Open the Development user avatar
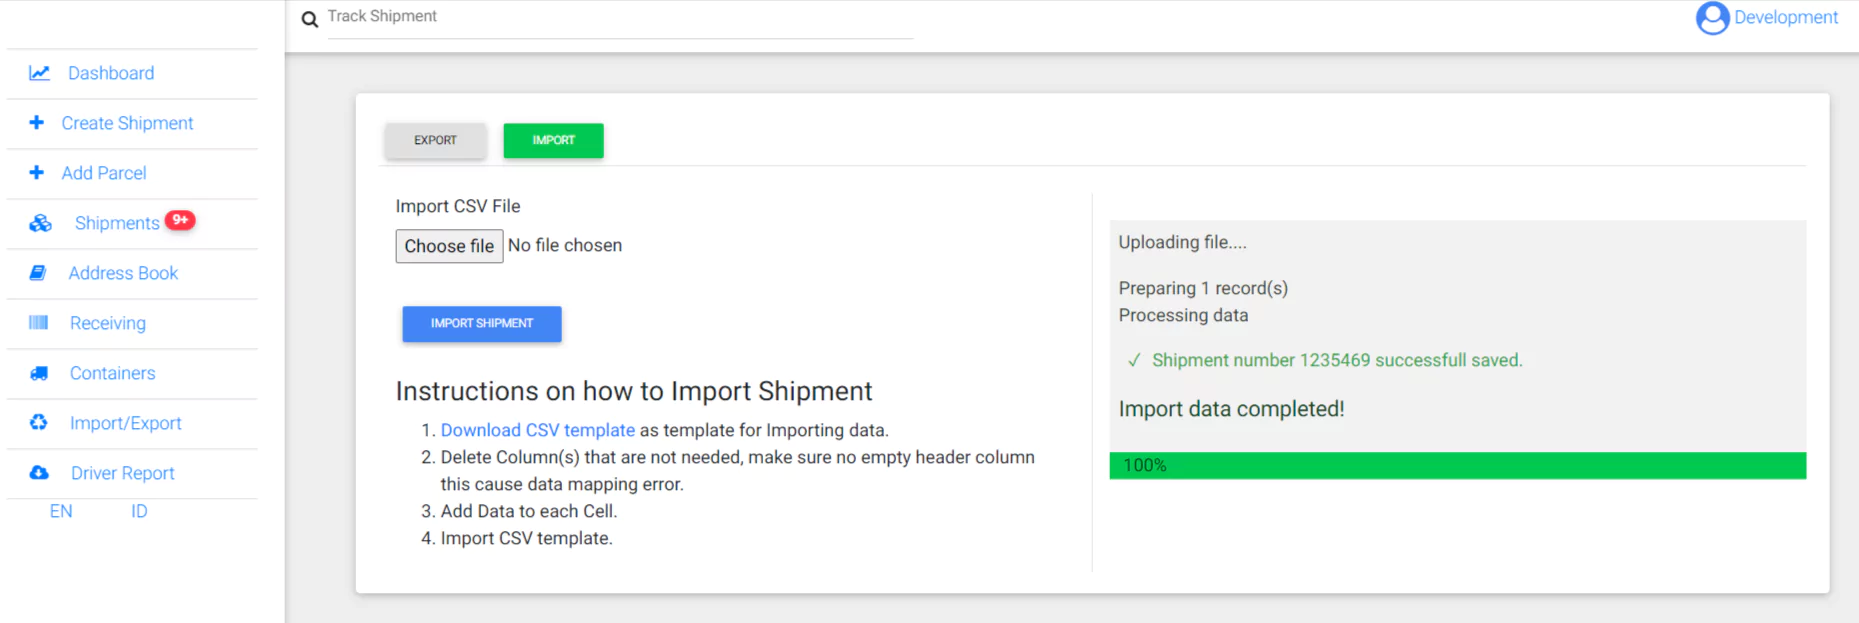Image resolution: width=1859 pixels, height=623 pixels. [1712, 18]
